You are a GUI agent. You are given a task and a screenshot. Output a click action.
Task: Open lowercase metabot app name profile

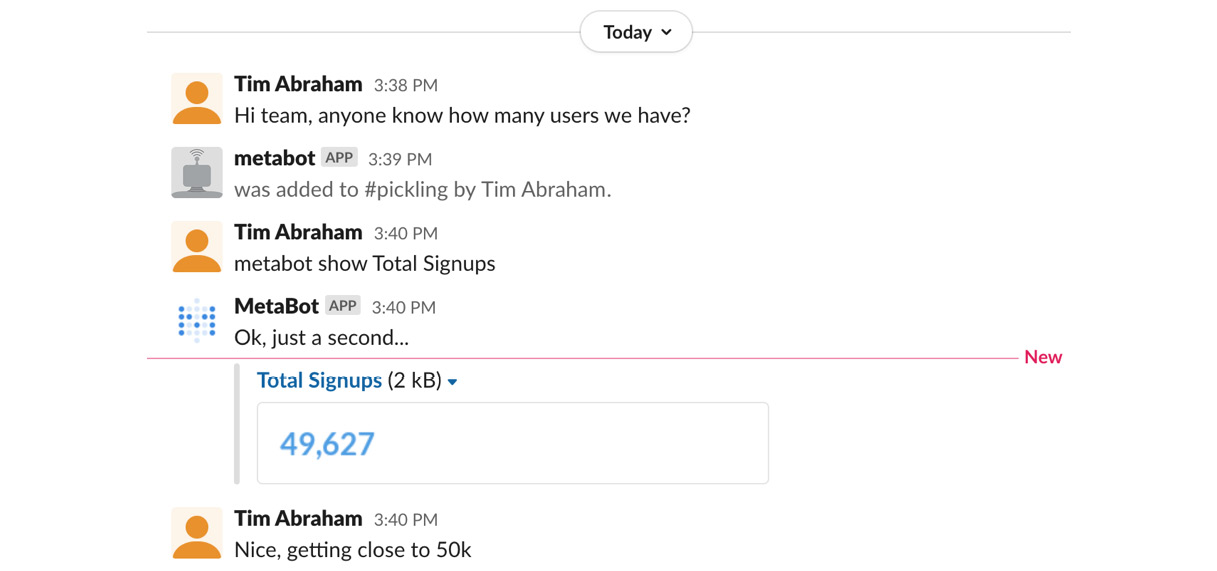coord(275,158)
